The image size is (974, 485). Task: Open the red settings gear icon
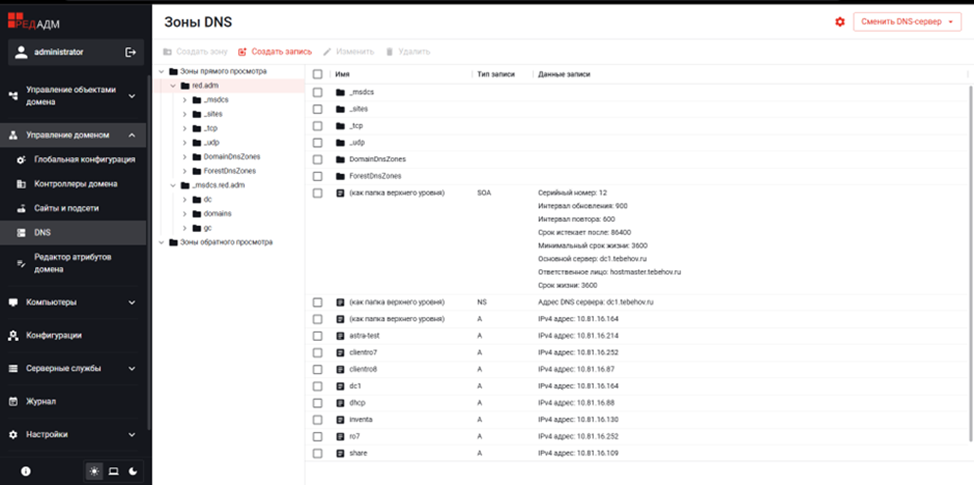tap(840, 22)
